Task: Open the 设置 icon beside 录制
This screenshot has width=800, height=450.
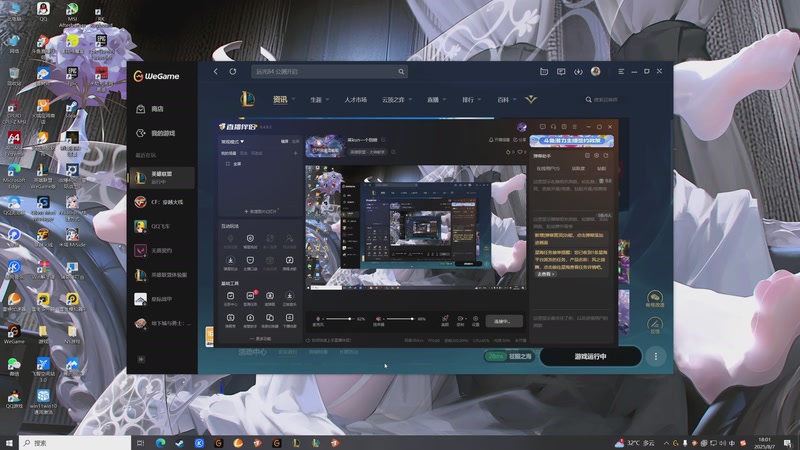Action: [476, 320]
